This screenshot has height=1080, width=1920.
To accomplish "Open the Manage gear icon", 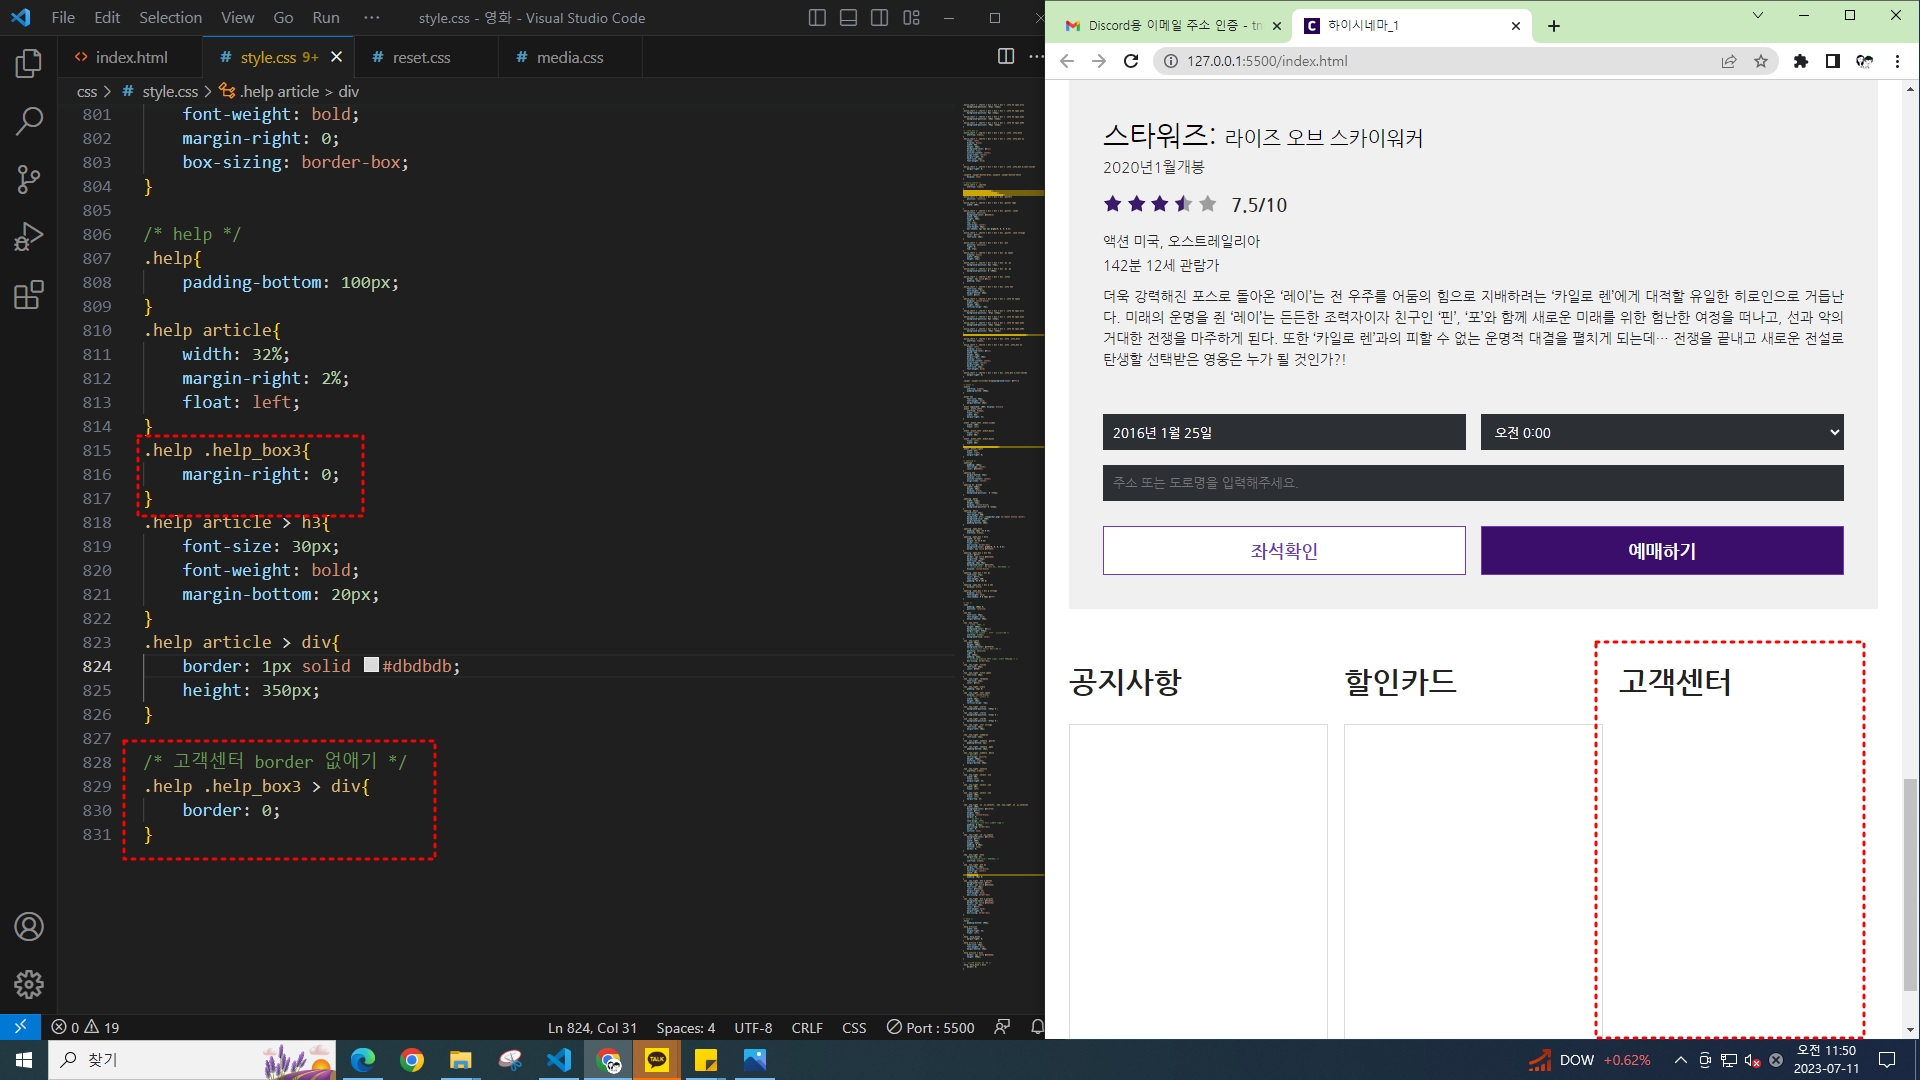I will (29, 984).
